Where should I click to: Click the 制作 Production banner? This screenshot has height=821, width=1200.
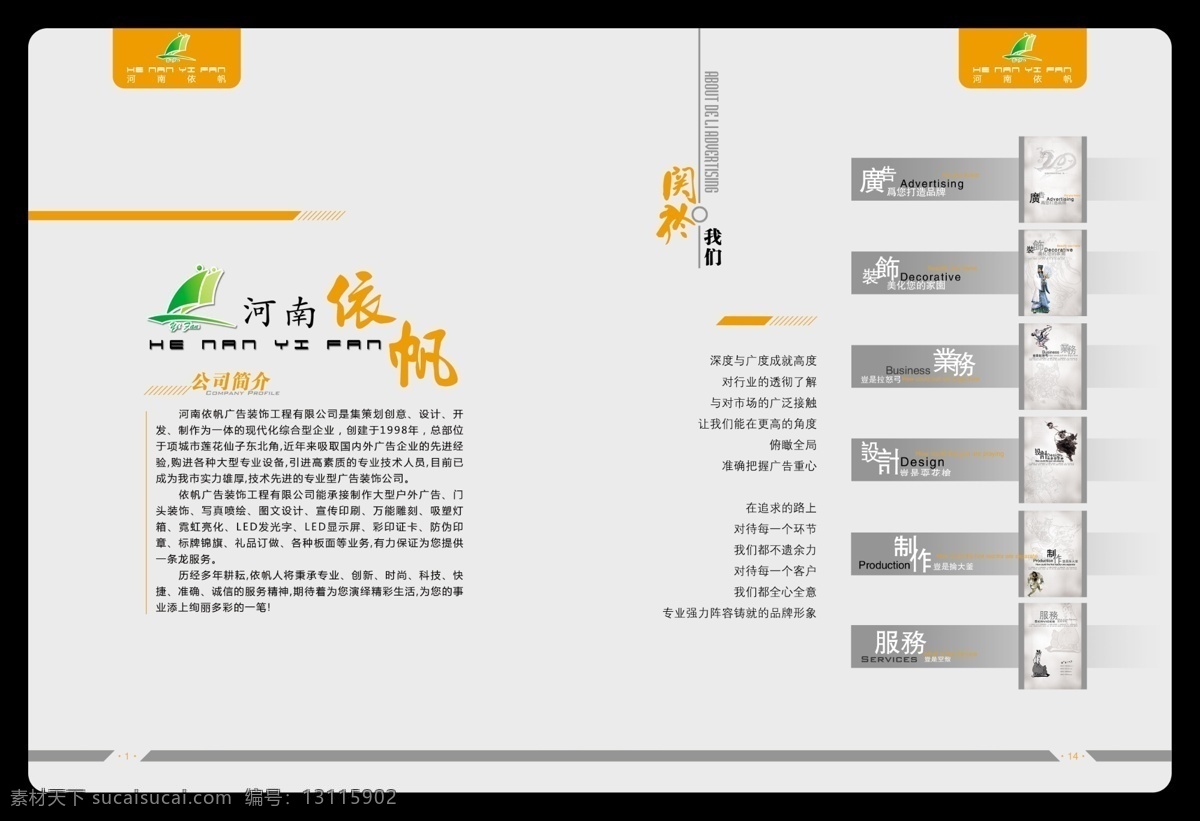pos(935,554)
